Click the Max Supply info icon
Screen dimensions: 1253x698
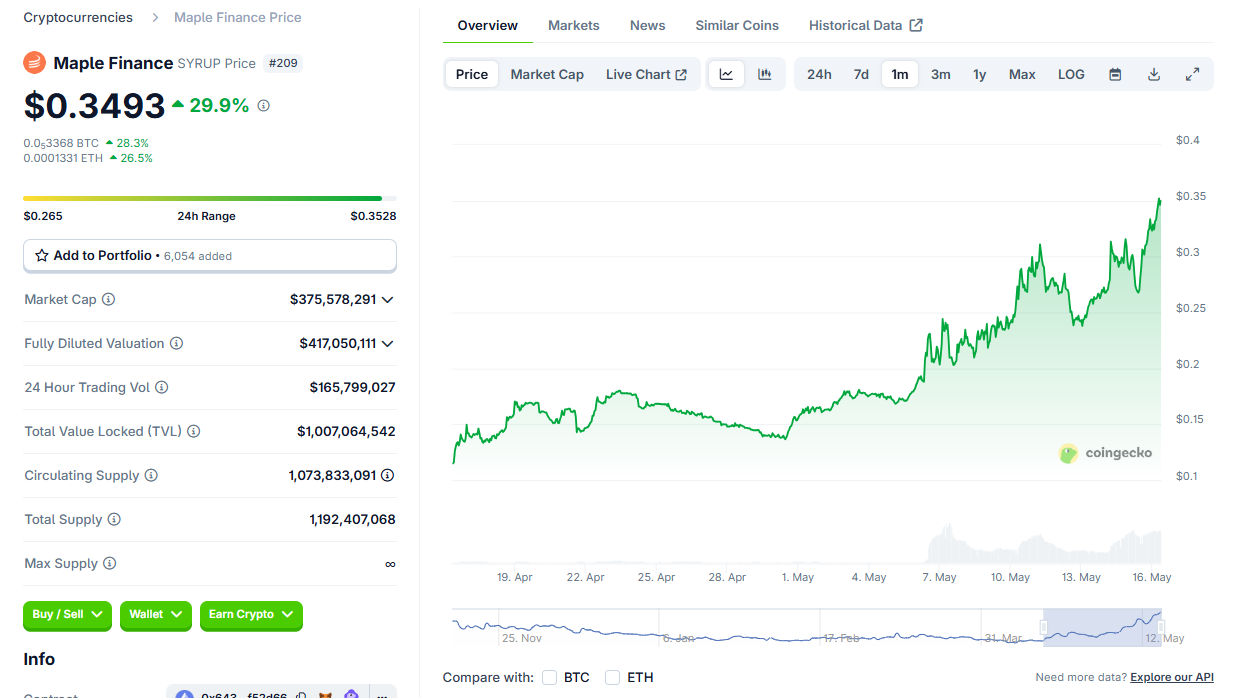[x=110, y=563]
